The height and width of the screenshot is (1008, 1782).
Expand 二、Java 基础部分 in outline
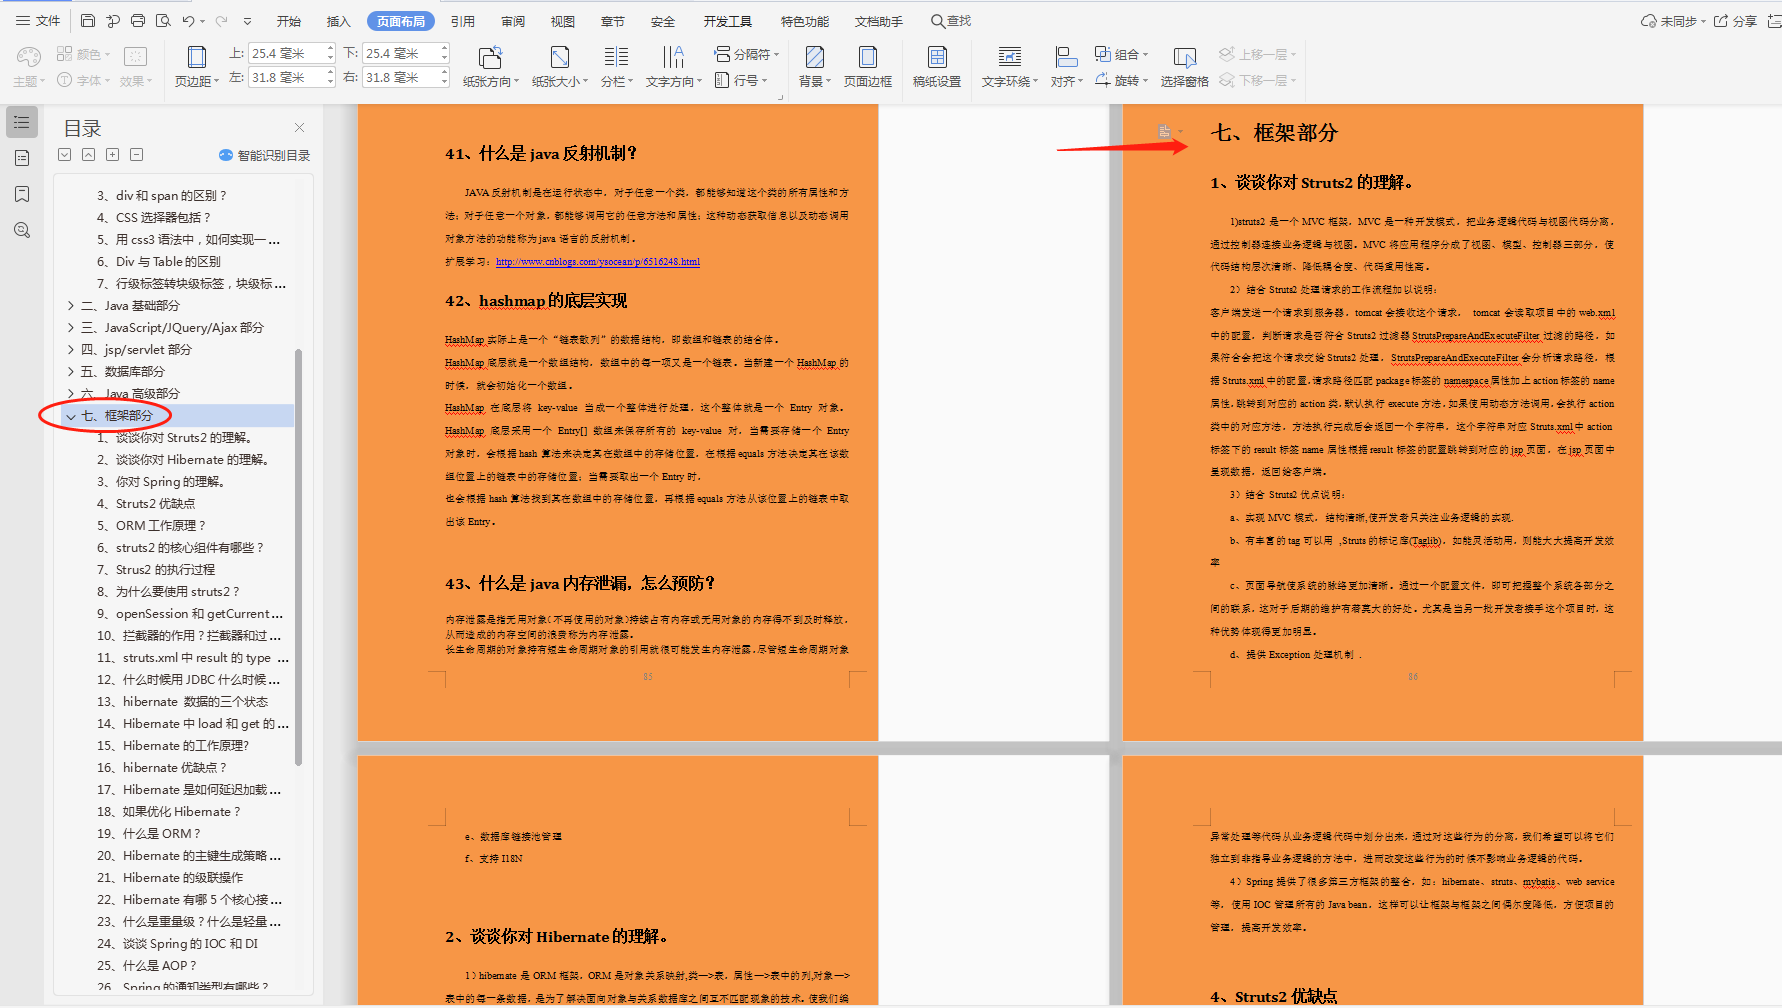pos(71,306)
